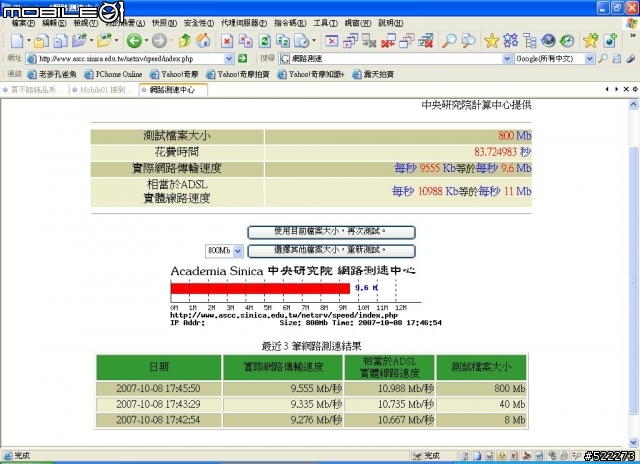Click the multiple stars favorites groups icon
This screenshot has height=464, width=640.
510,41
